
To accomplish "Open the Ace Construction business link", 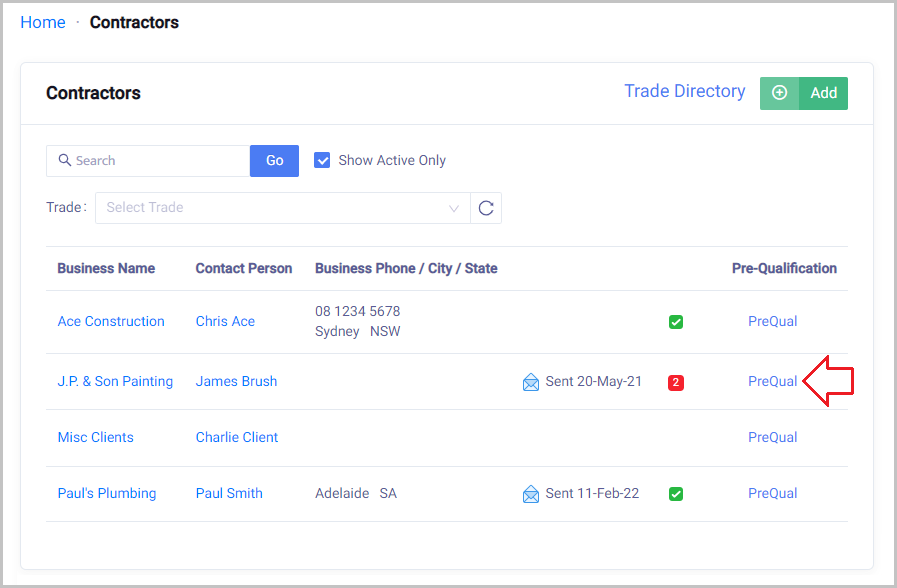I will pyautogui.click(x=111, y=321).
